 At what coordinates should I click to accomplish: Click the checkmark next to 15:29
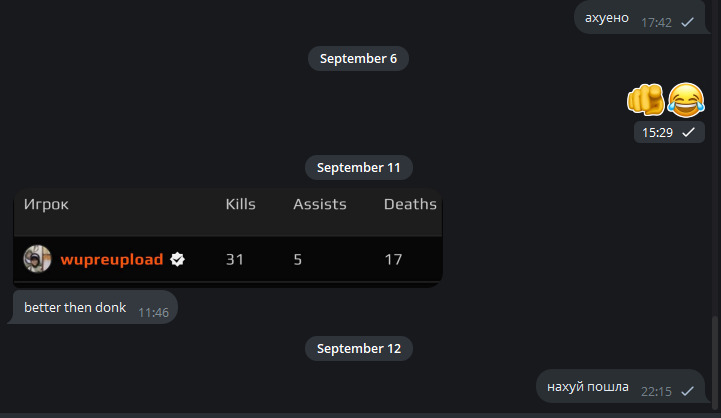687,132
